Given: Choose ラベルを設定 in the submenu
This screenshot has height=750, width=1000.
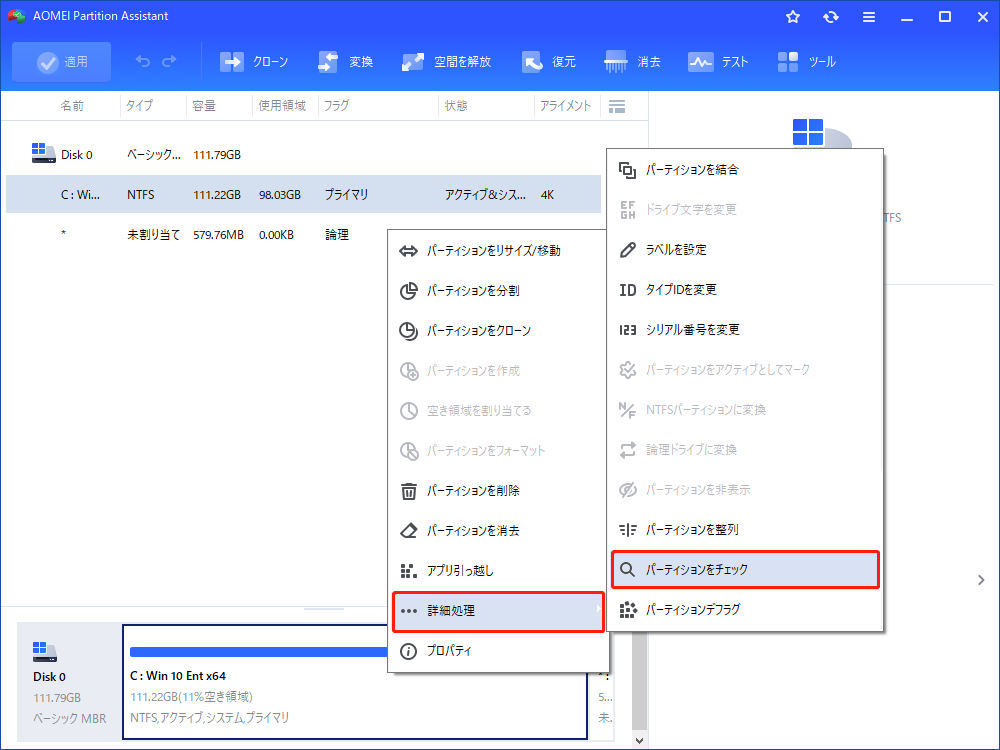Looking at the screenshot, I should point(745,249).
